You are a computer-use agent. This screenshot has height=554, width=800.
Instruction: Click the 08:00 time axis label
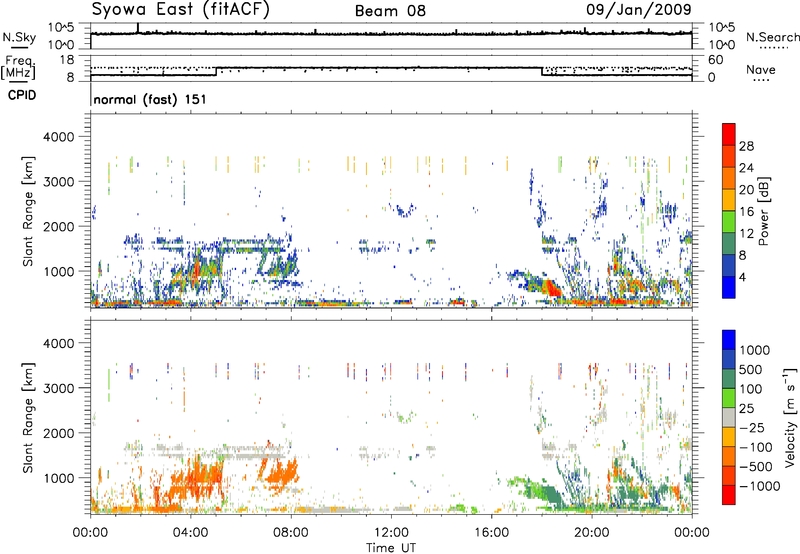pyautogui.click(x=291, y=533)
